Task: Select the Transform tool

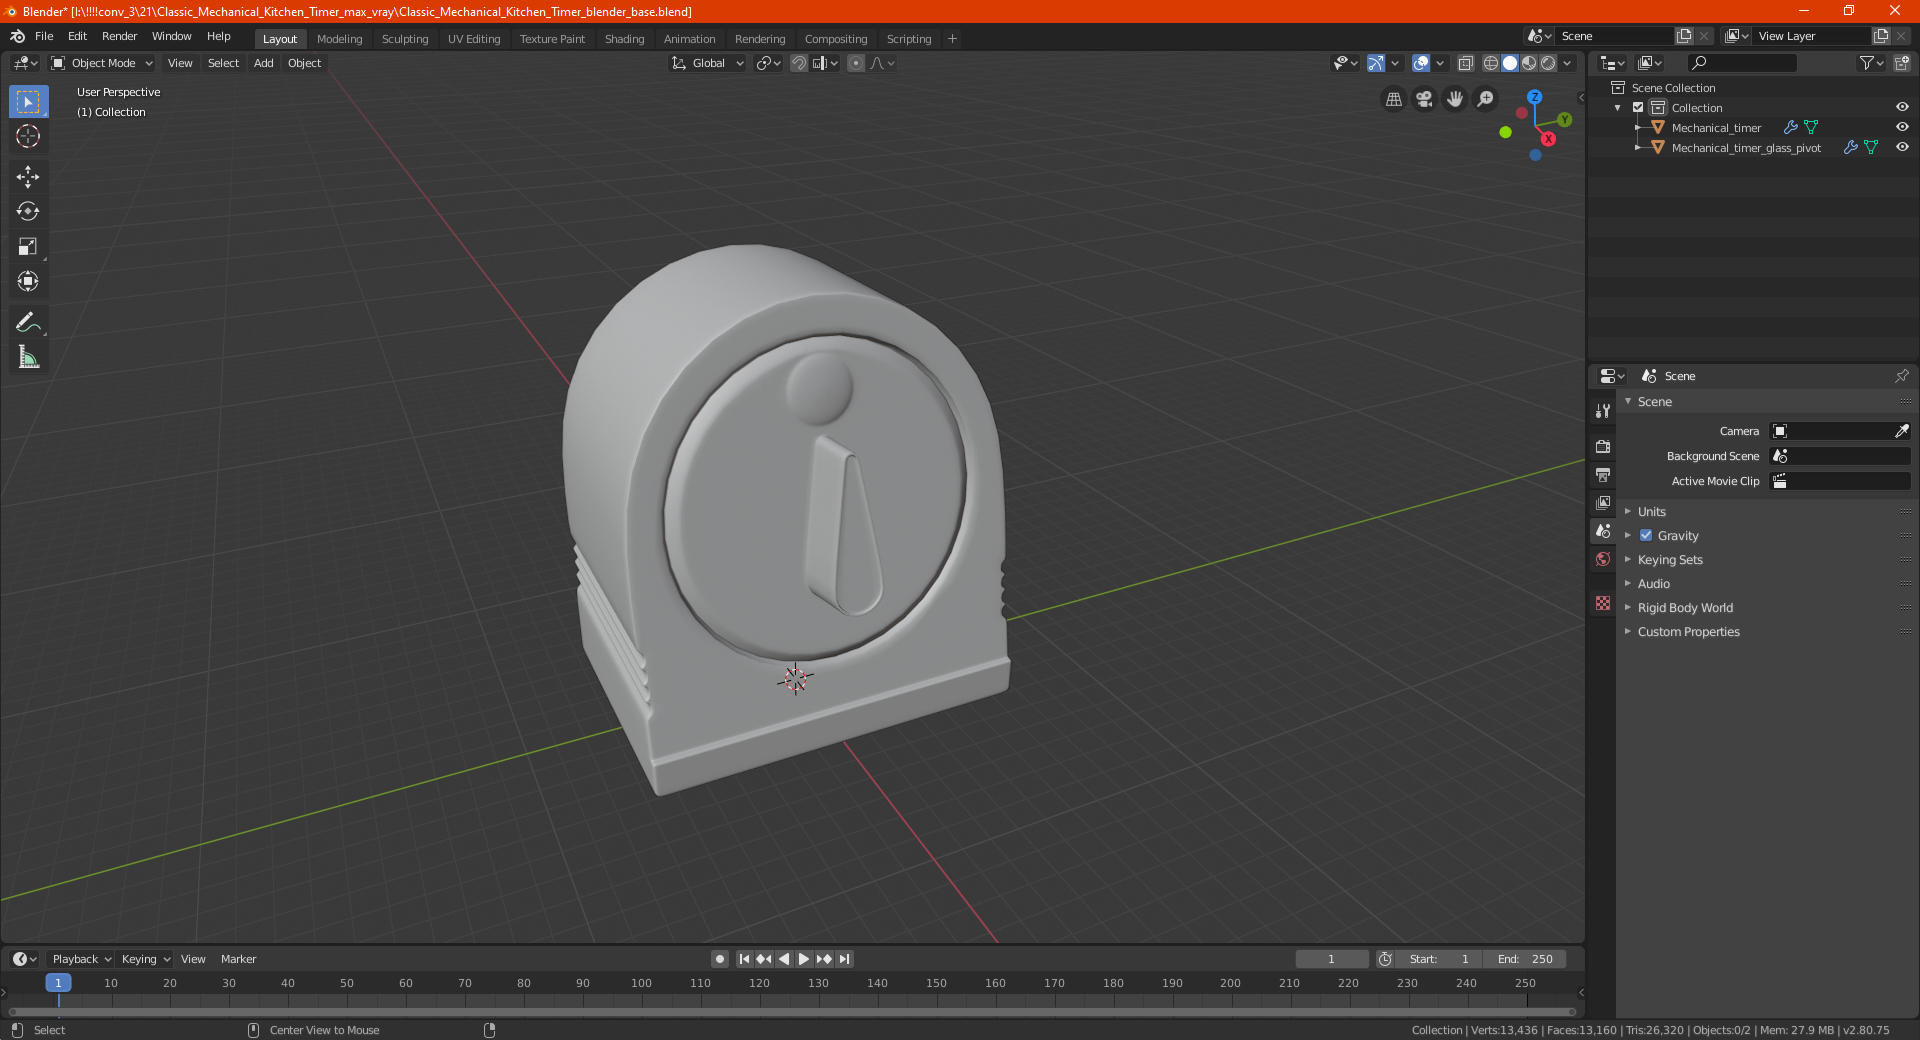Action: tap(28, 282)
